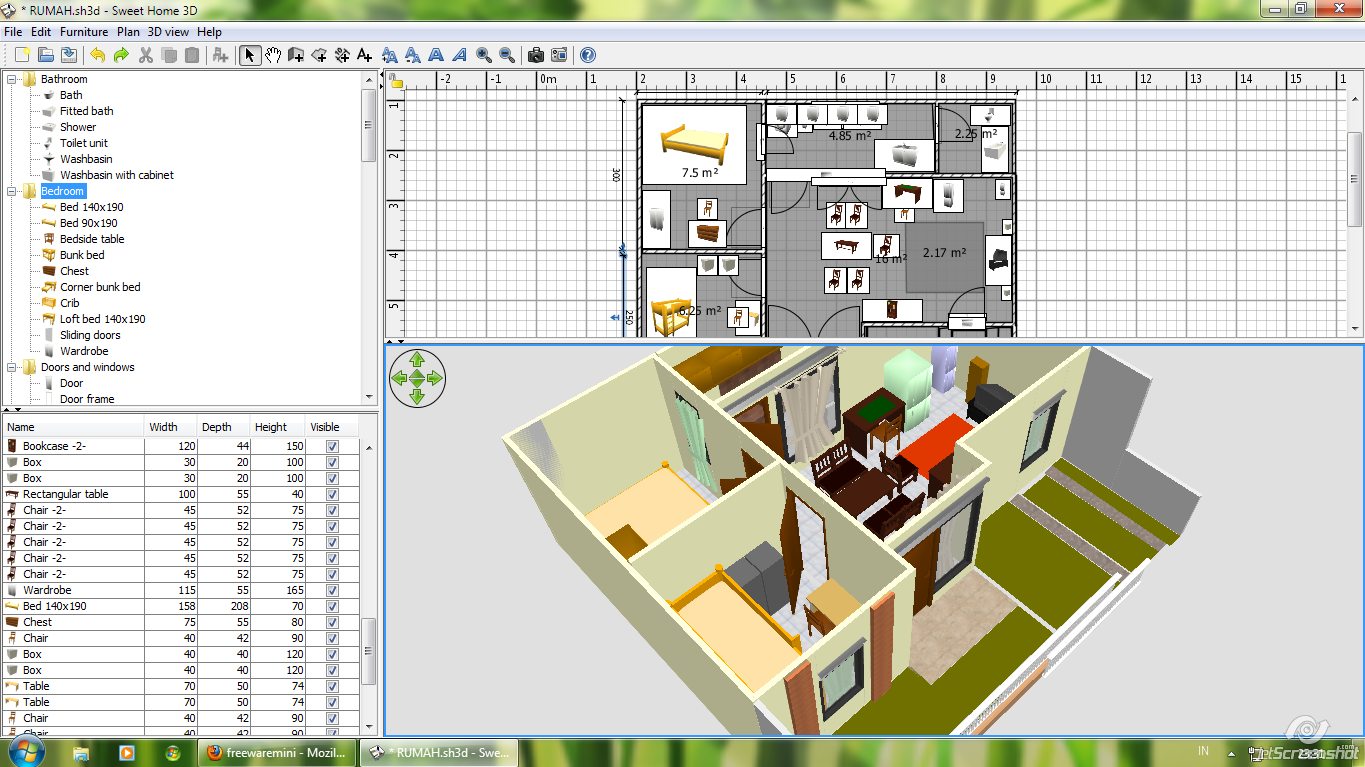Move 3D view backward with down arrow
Image resolution: width=1365 pixels, height=767 pixels.
coord(417,396)
